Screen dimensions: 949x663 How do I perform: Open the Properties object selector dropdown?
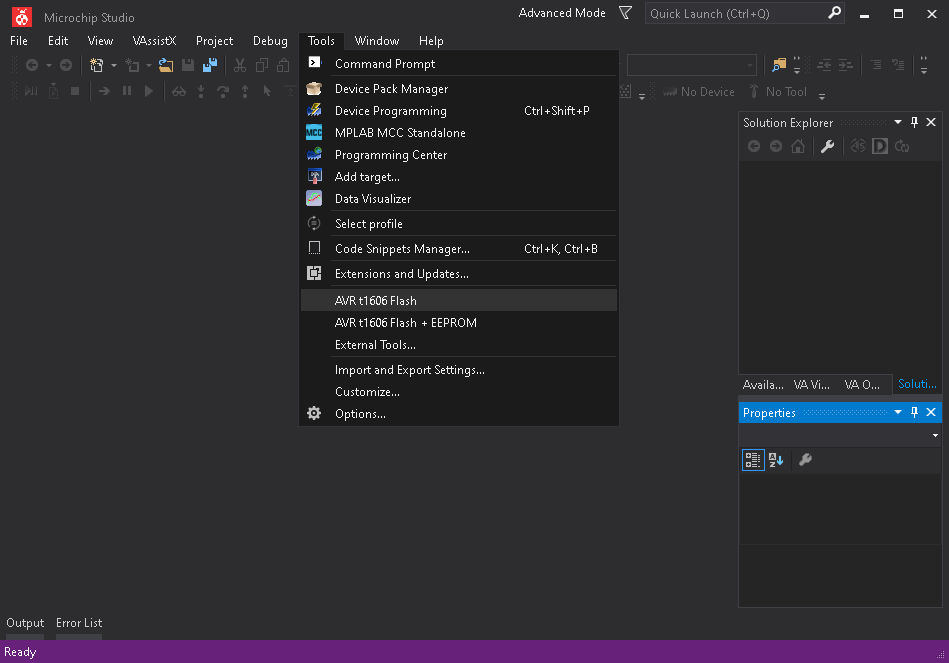pos(935,435)
